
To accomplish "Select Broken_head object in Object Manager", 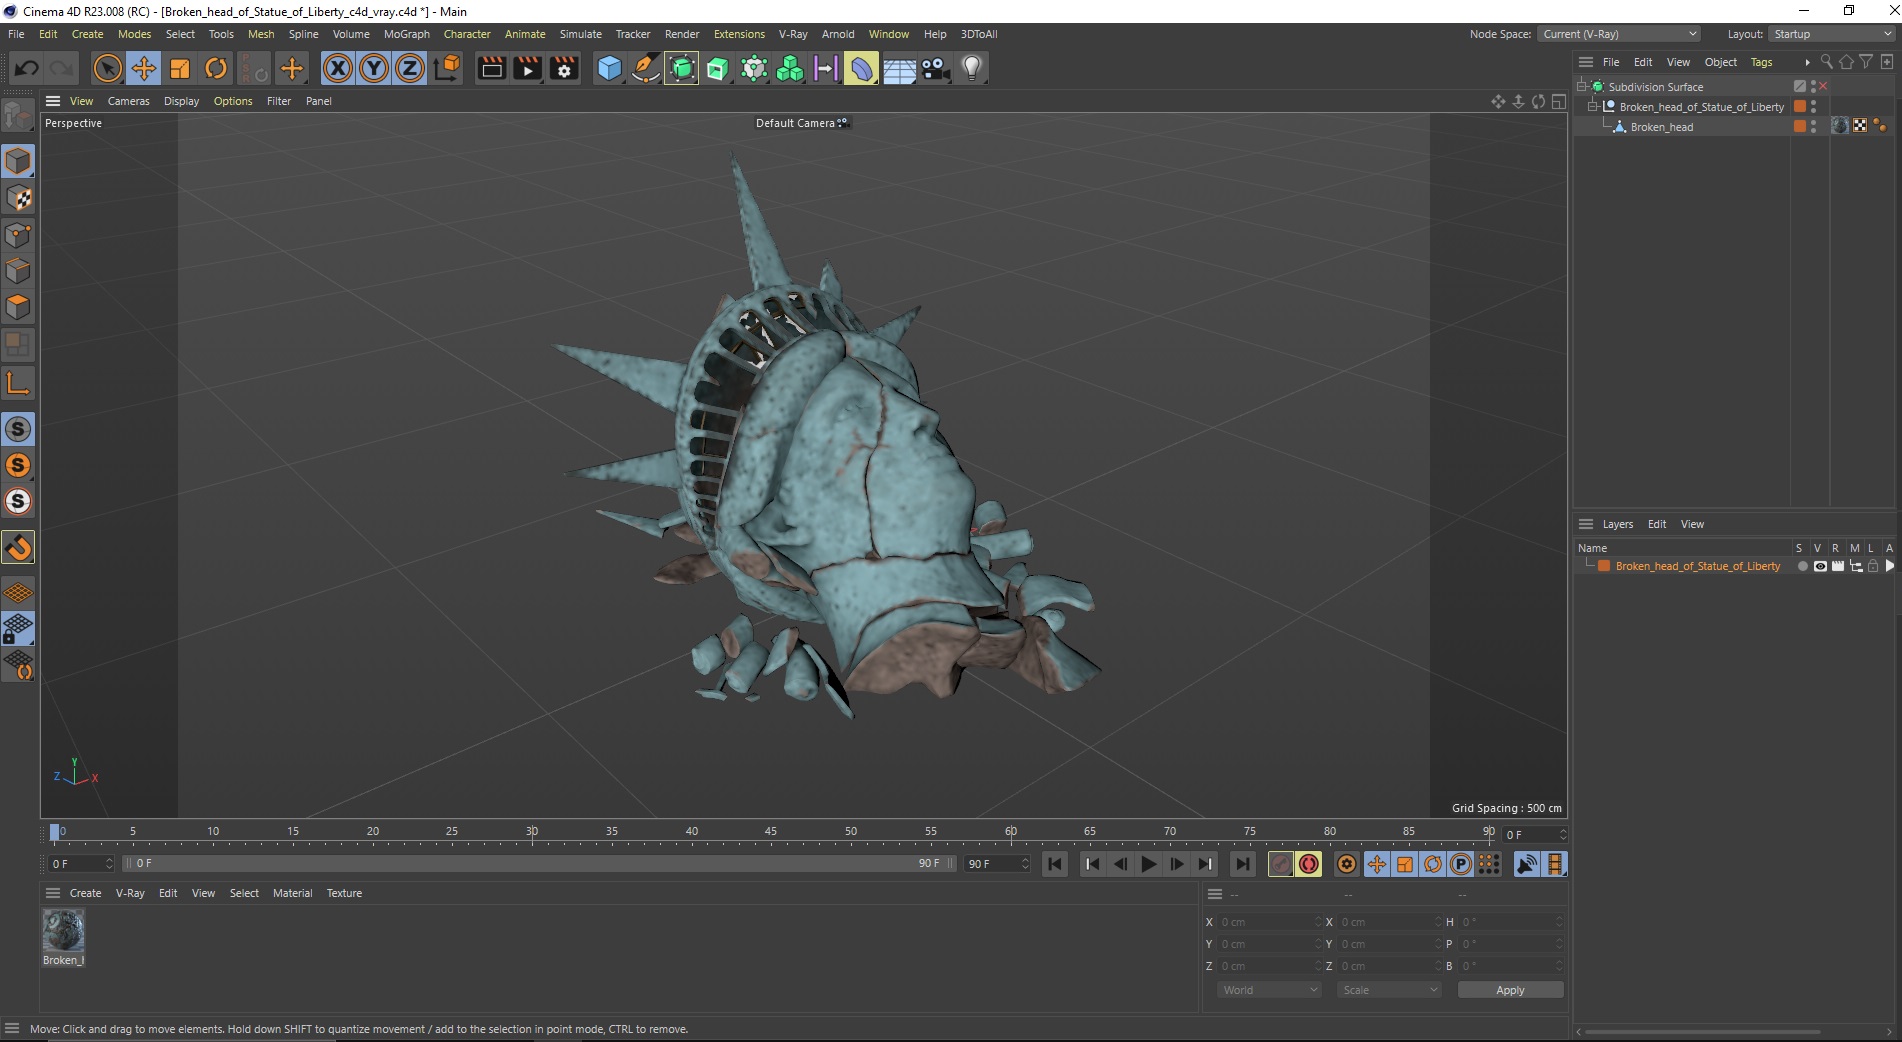I will (x=1661, y=127).
